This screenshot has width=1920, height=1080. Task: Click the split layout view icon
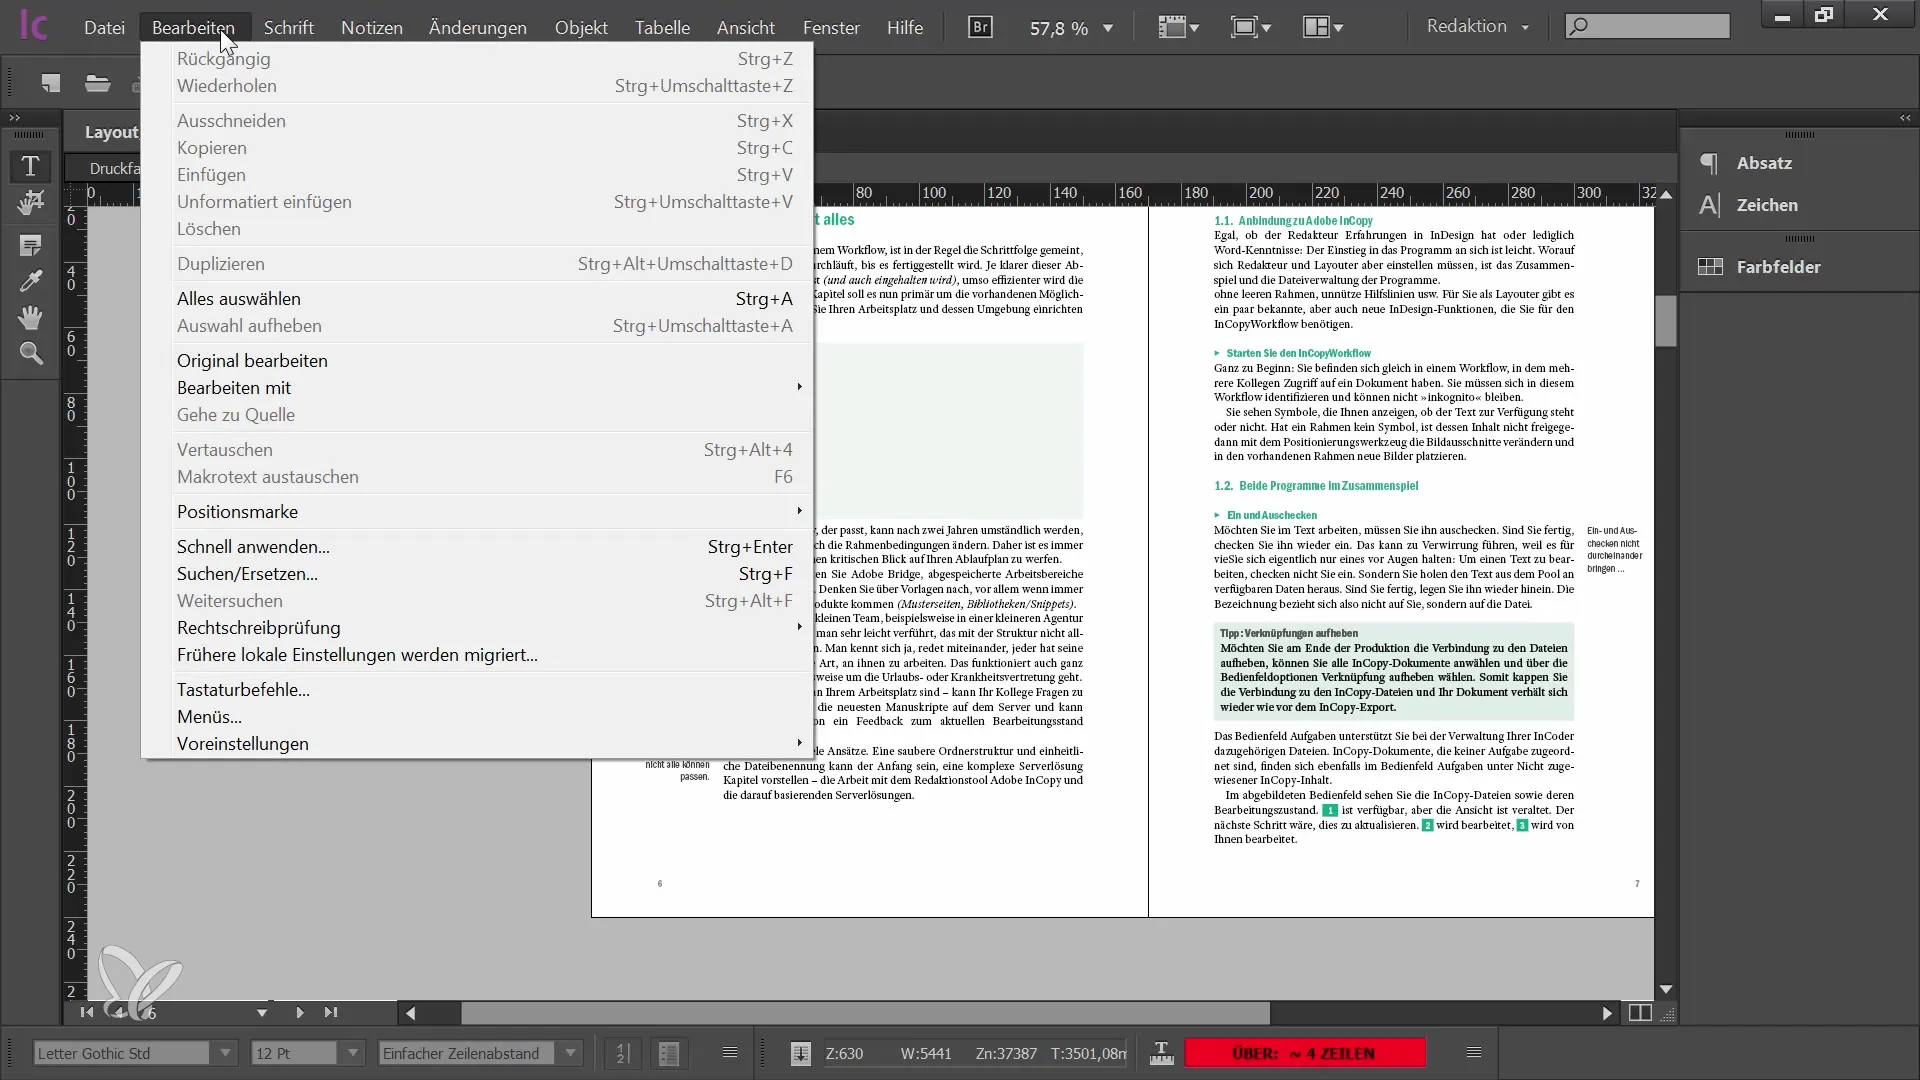[x=1640, y=1013]
